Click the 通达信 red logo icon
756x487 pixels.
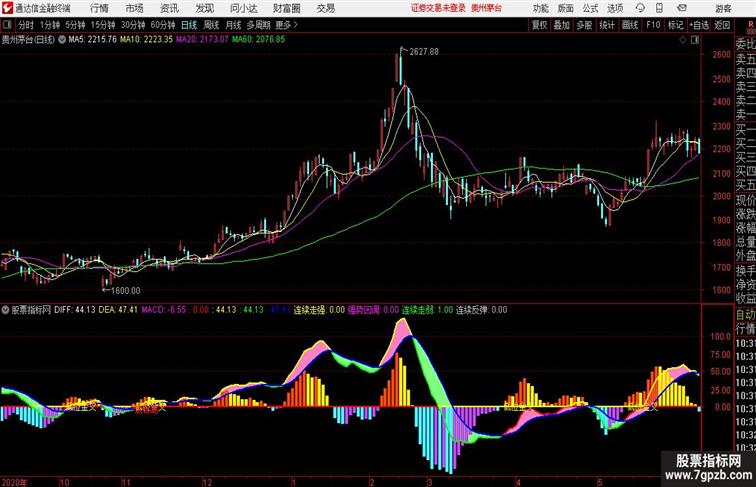pyautogui.click(x=7, y=8)
